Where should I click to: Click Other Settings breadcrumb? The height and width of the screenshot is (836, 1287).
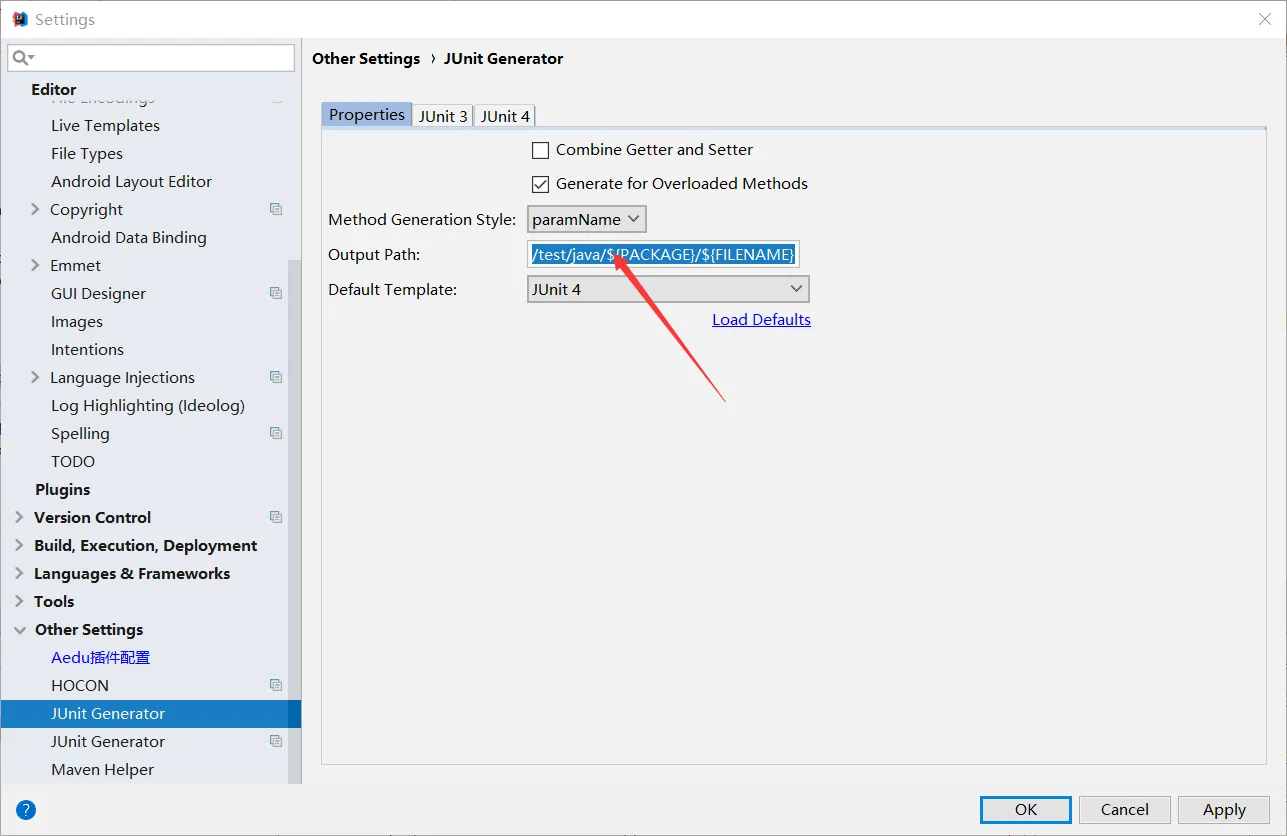366,58
